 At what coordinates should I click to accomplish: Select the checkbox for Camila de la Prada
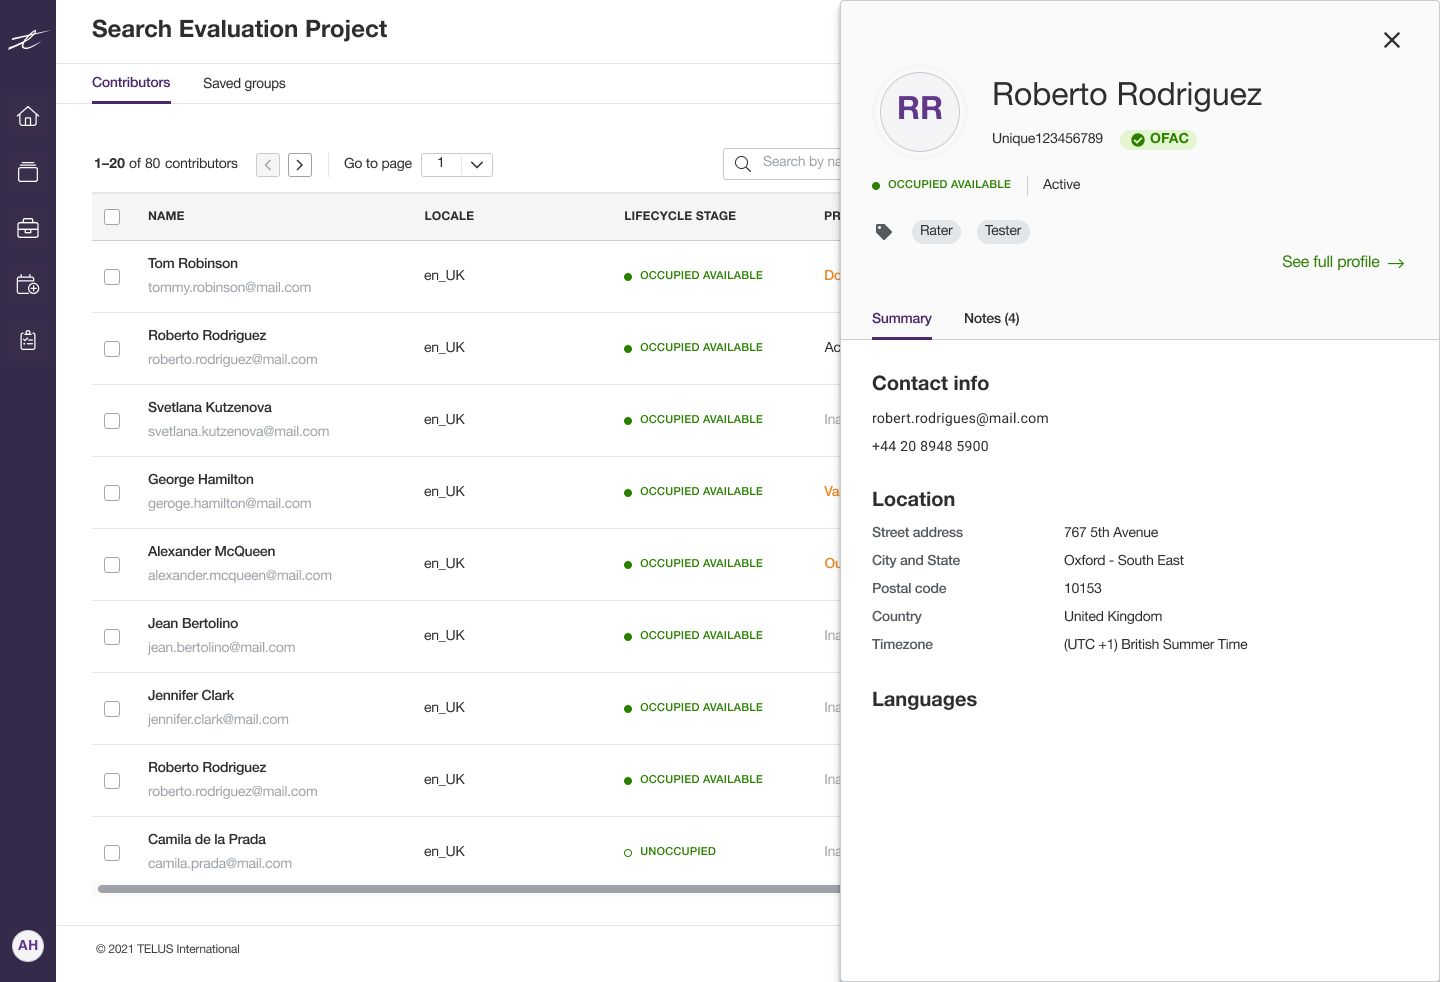click(x=112, y=853)
